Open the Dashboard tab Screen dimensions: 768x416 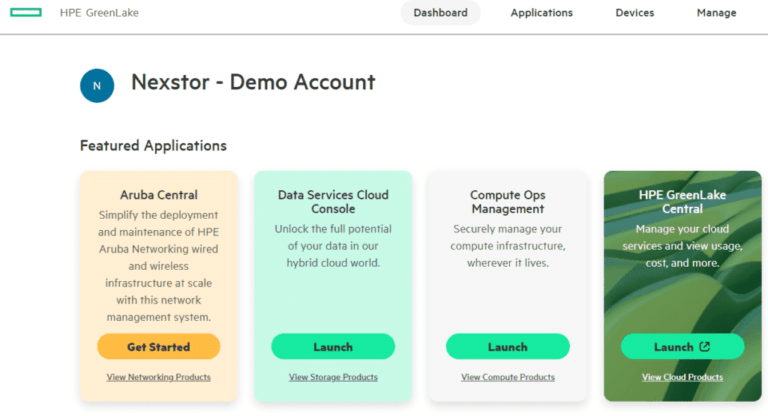click(440, 13)
